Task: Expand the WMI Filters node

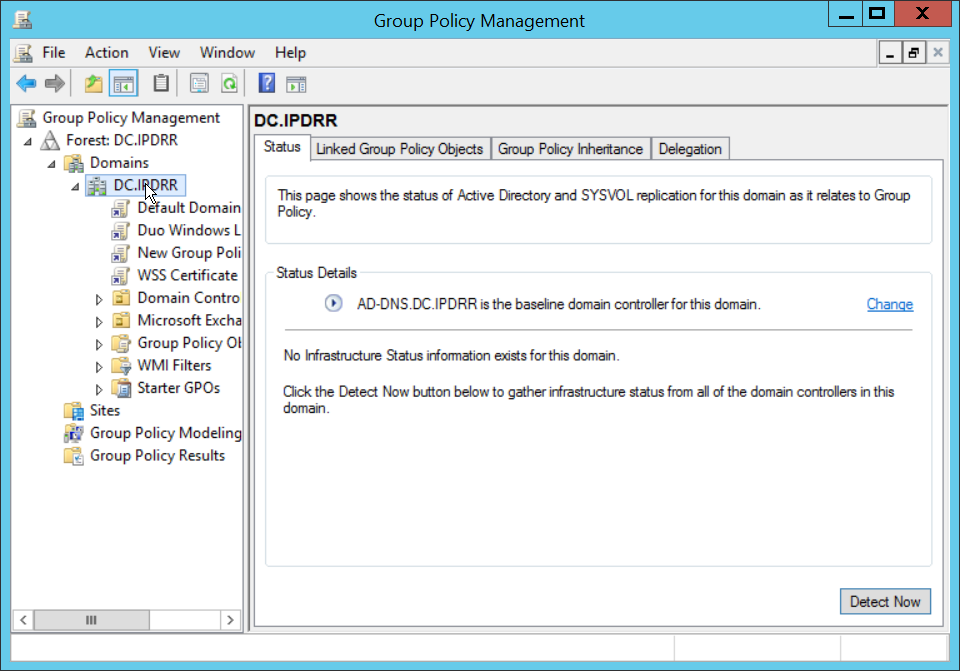Action: [x=99, y=366]
